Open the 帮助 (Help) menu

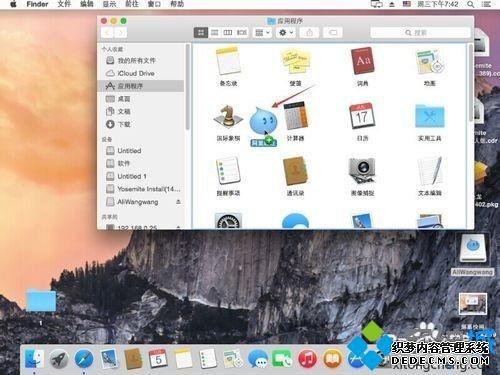(177, 4)
